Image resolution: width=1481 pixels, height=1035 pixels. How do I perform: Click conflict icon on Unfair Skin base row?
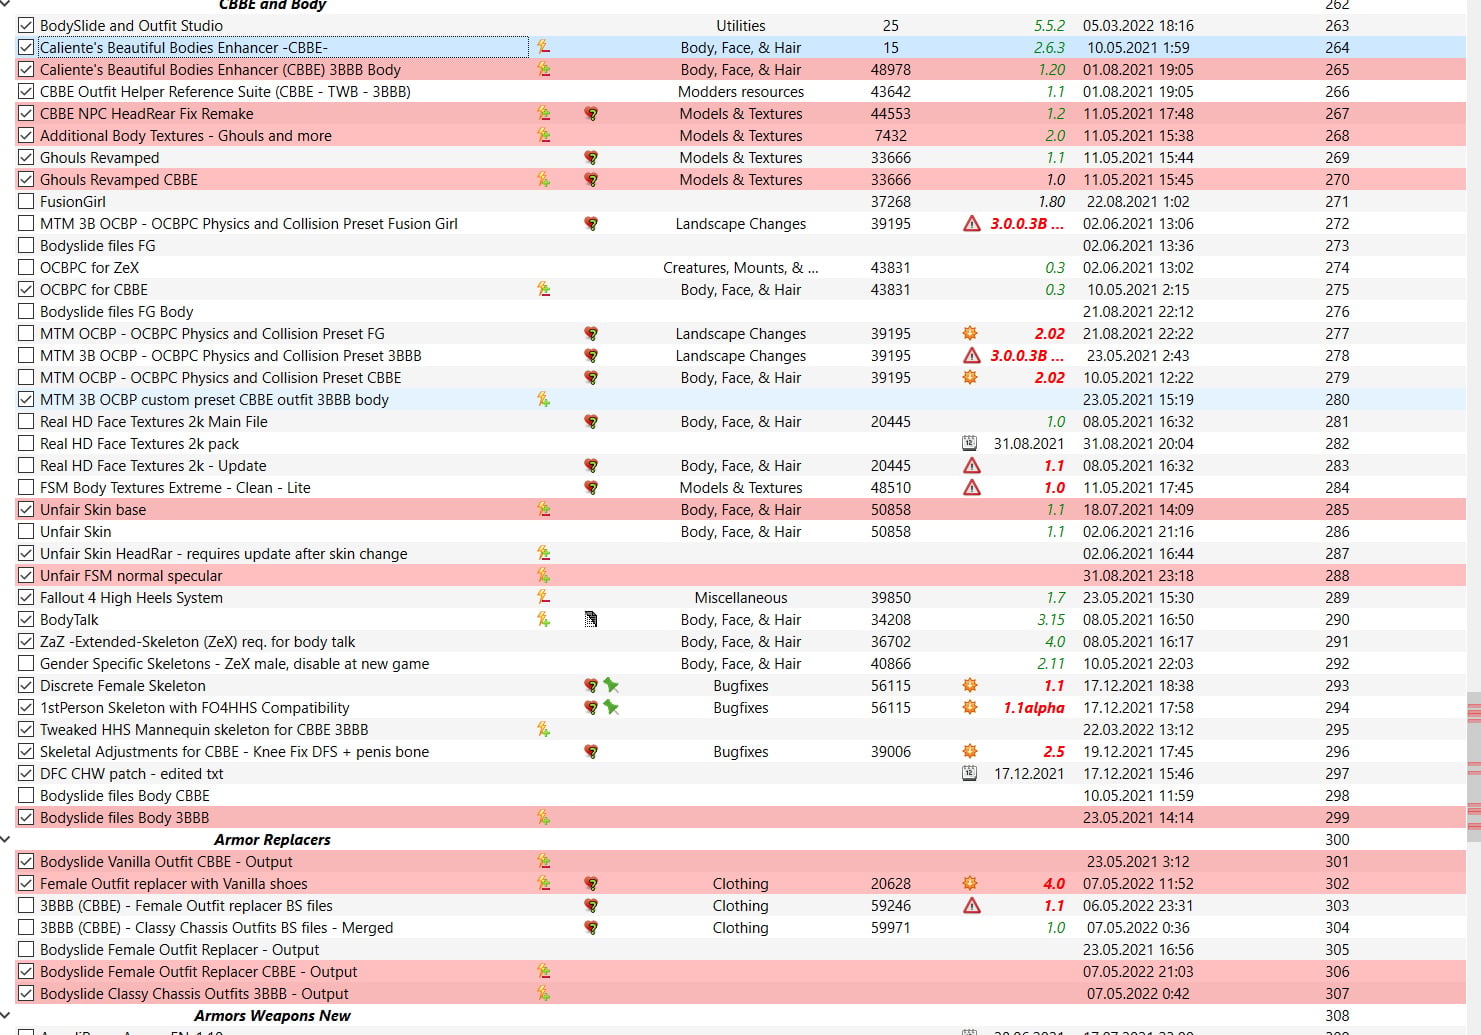[x=543, y=509]
